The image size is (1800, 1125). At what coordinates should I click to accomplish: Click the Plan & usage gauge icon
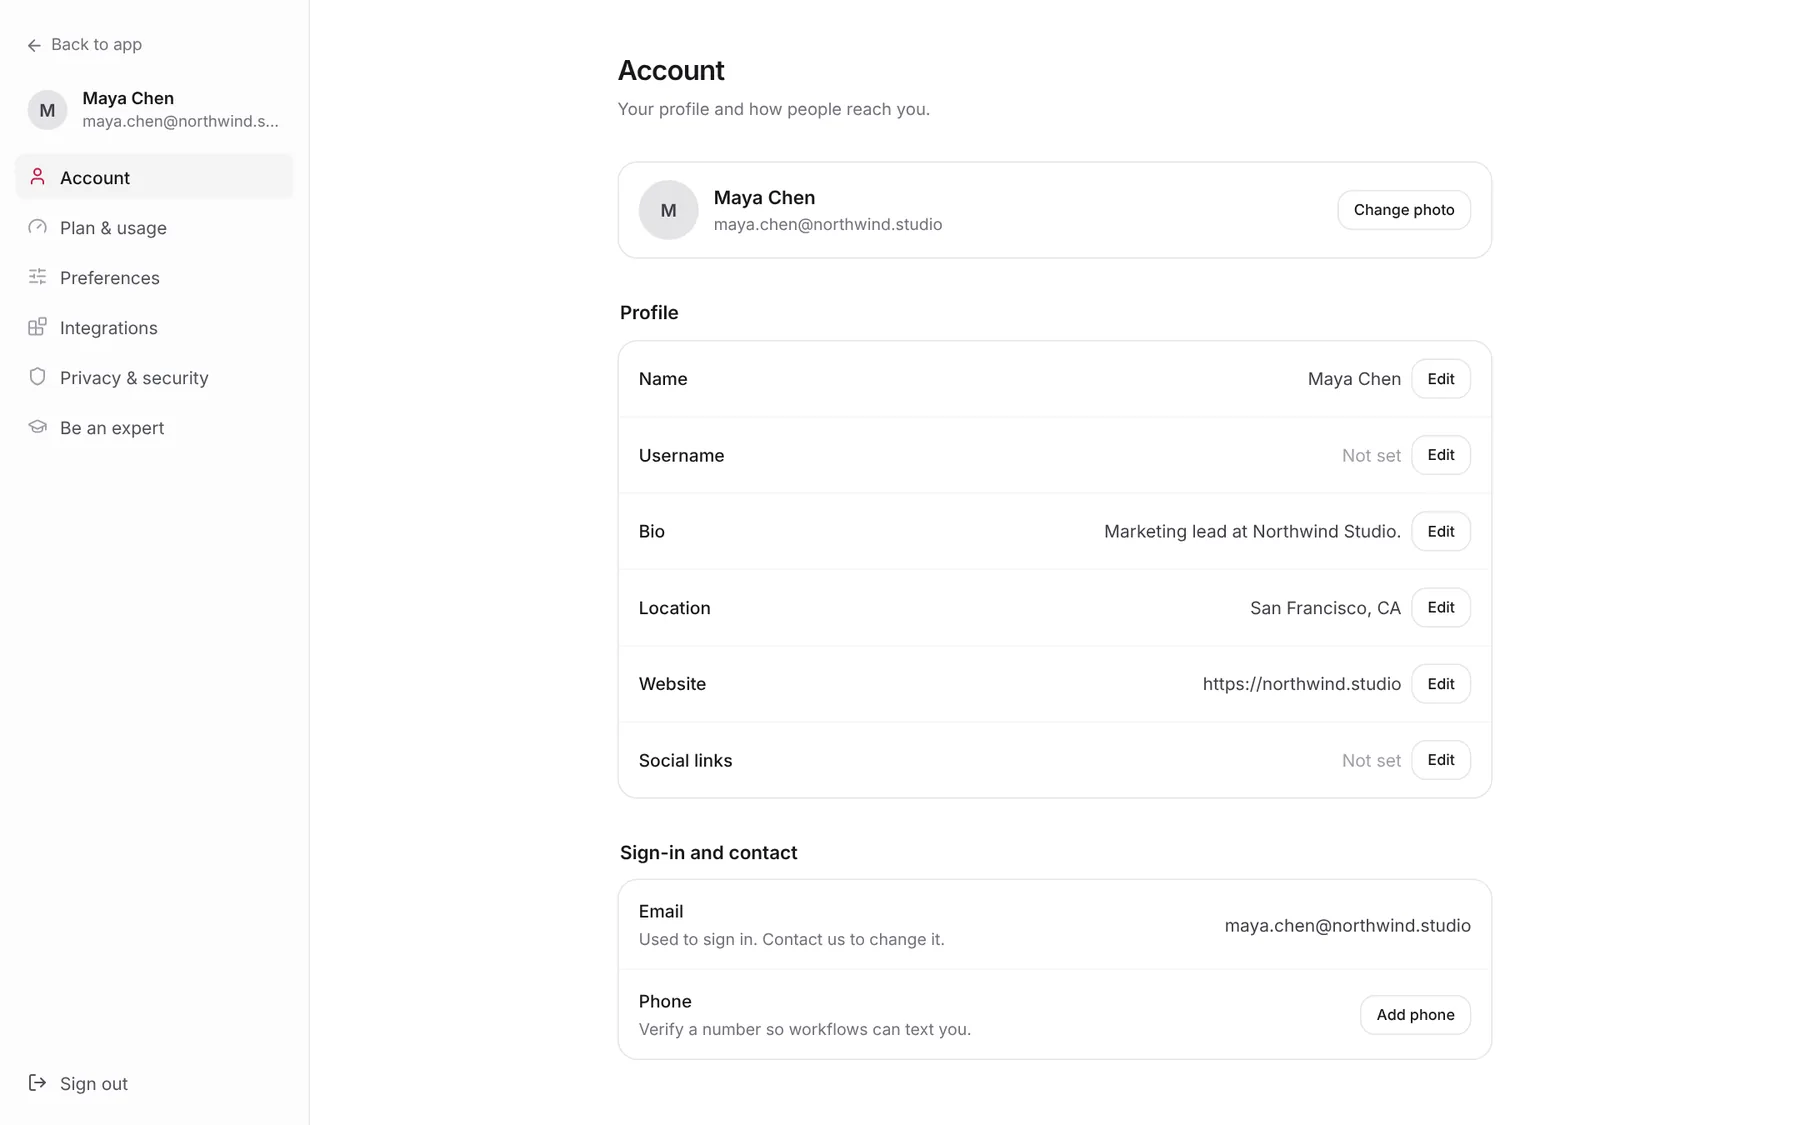(x=37, y=227)
